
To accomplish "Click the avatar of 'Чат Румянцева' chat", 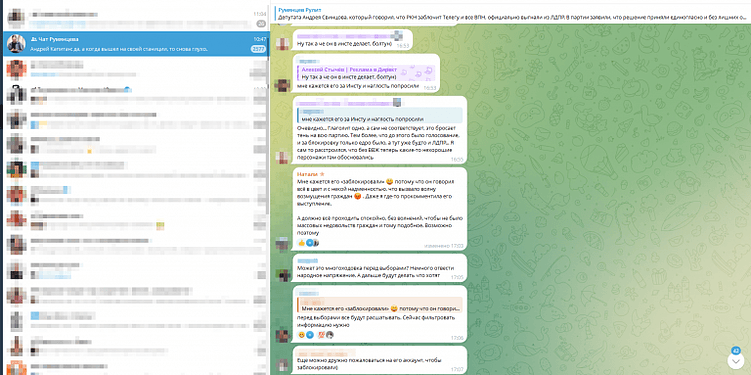I will pyautogui.click(x=16, y=44).
